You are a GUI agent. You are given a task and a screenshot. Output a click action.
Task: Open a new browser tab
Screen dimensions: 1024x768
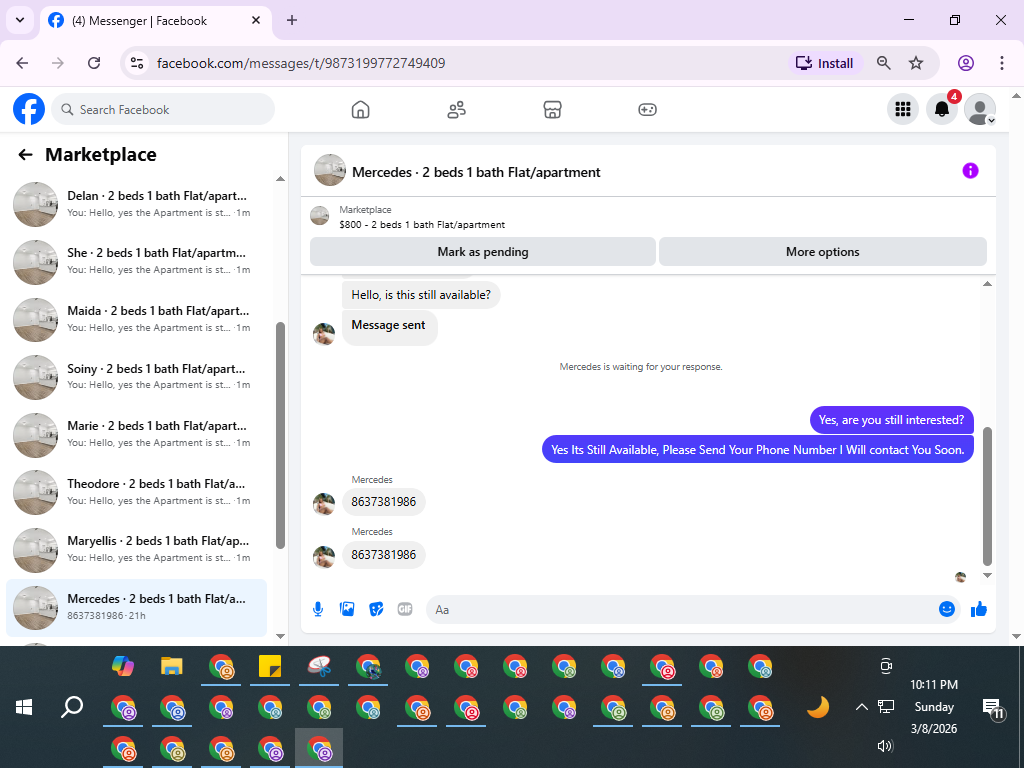point(292,20)
